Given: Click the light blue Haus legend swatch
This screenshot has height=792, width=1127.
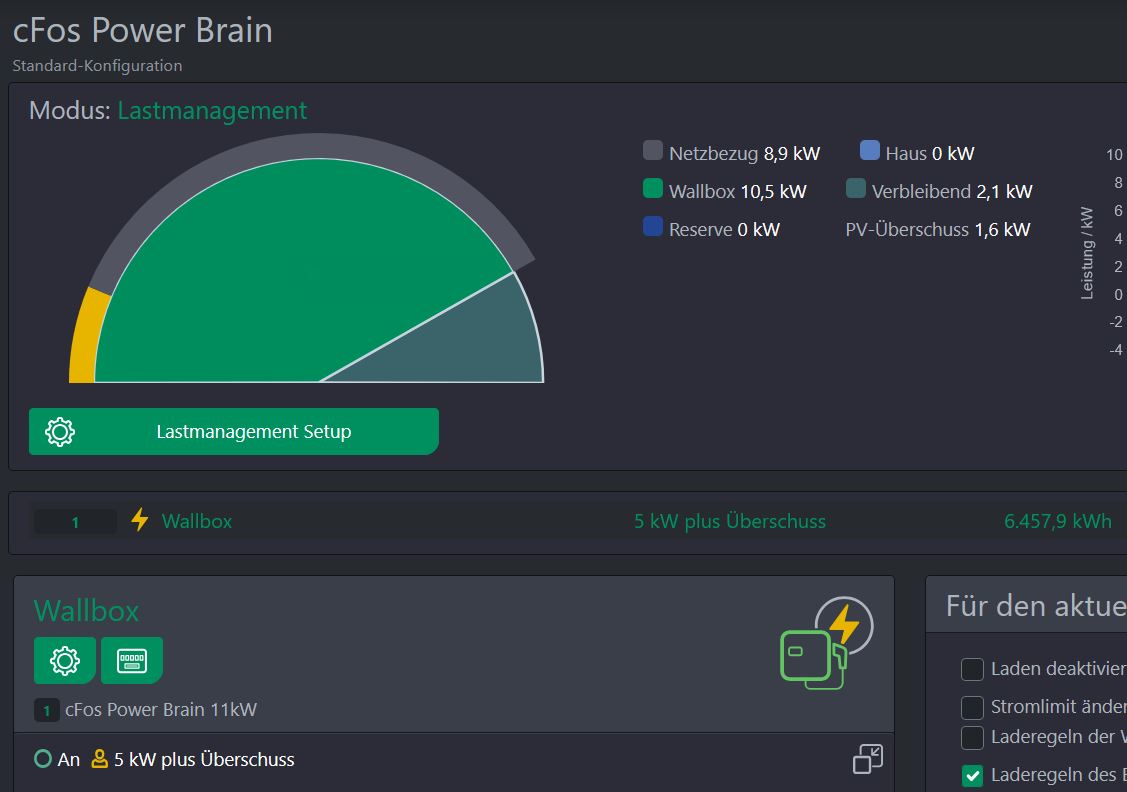Looking at the screenshot, I should [870, 150].
